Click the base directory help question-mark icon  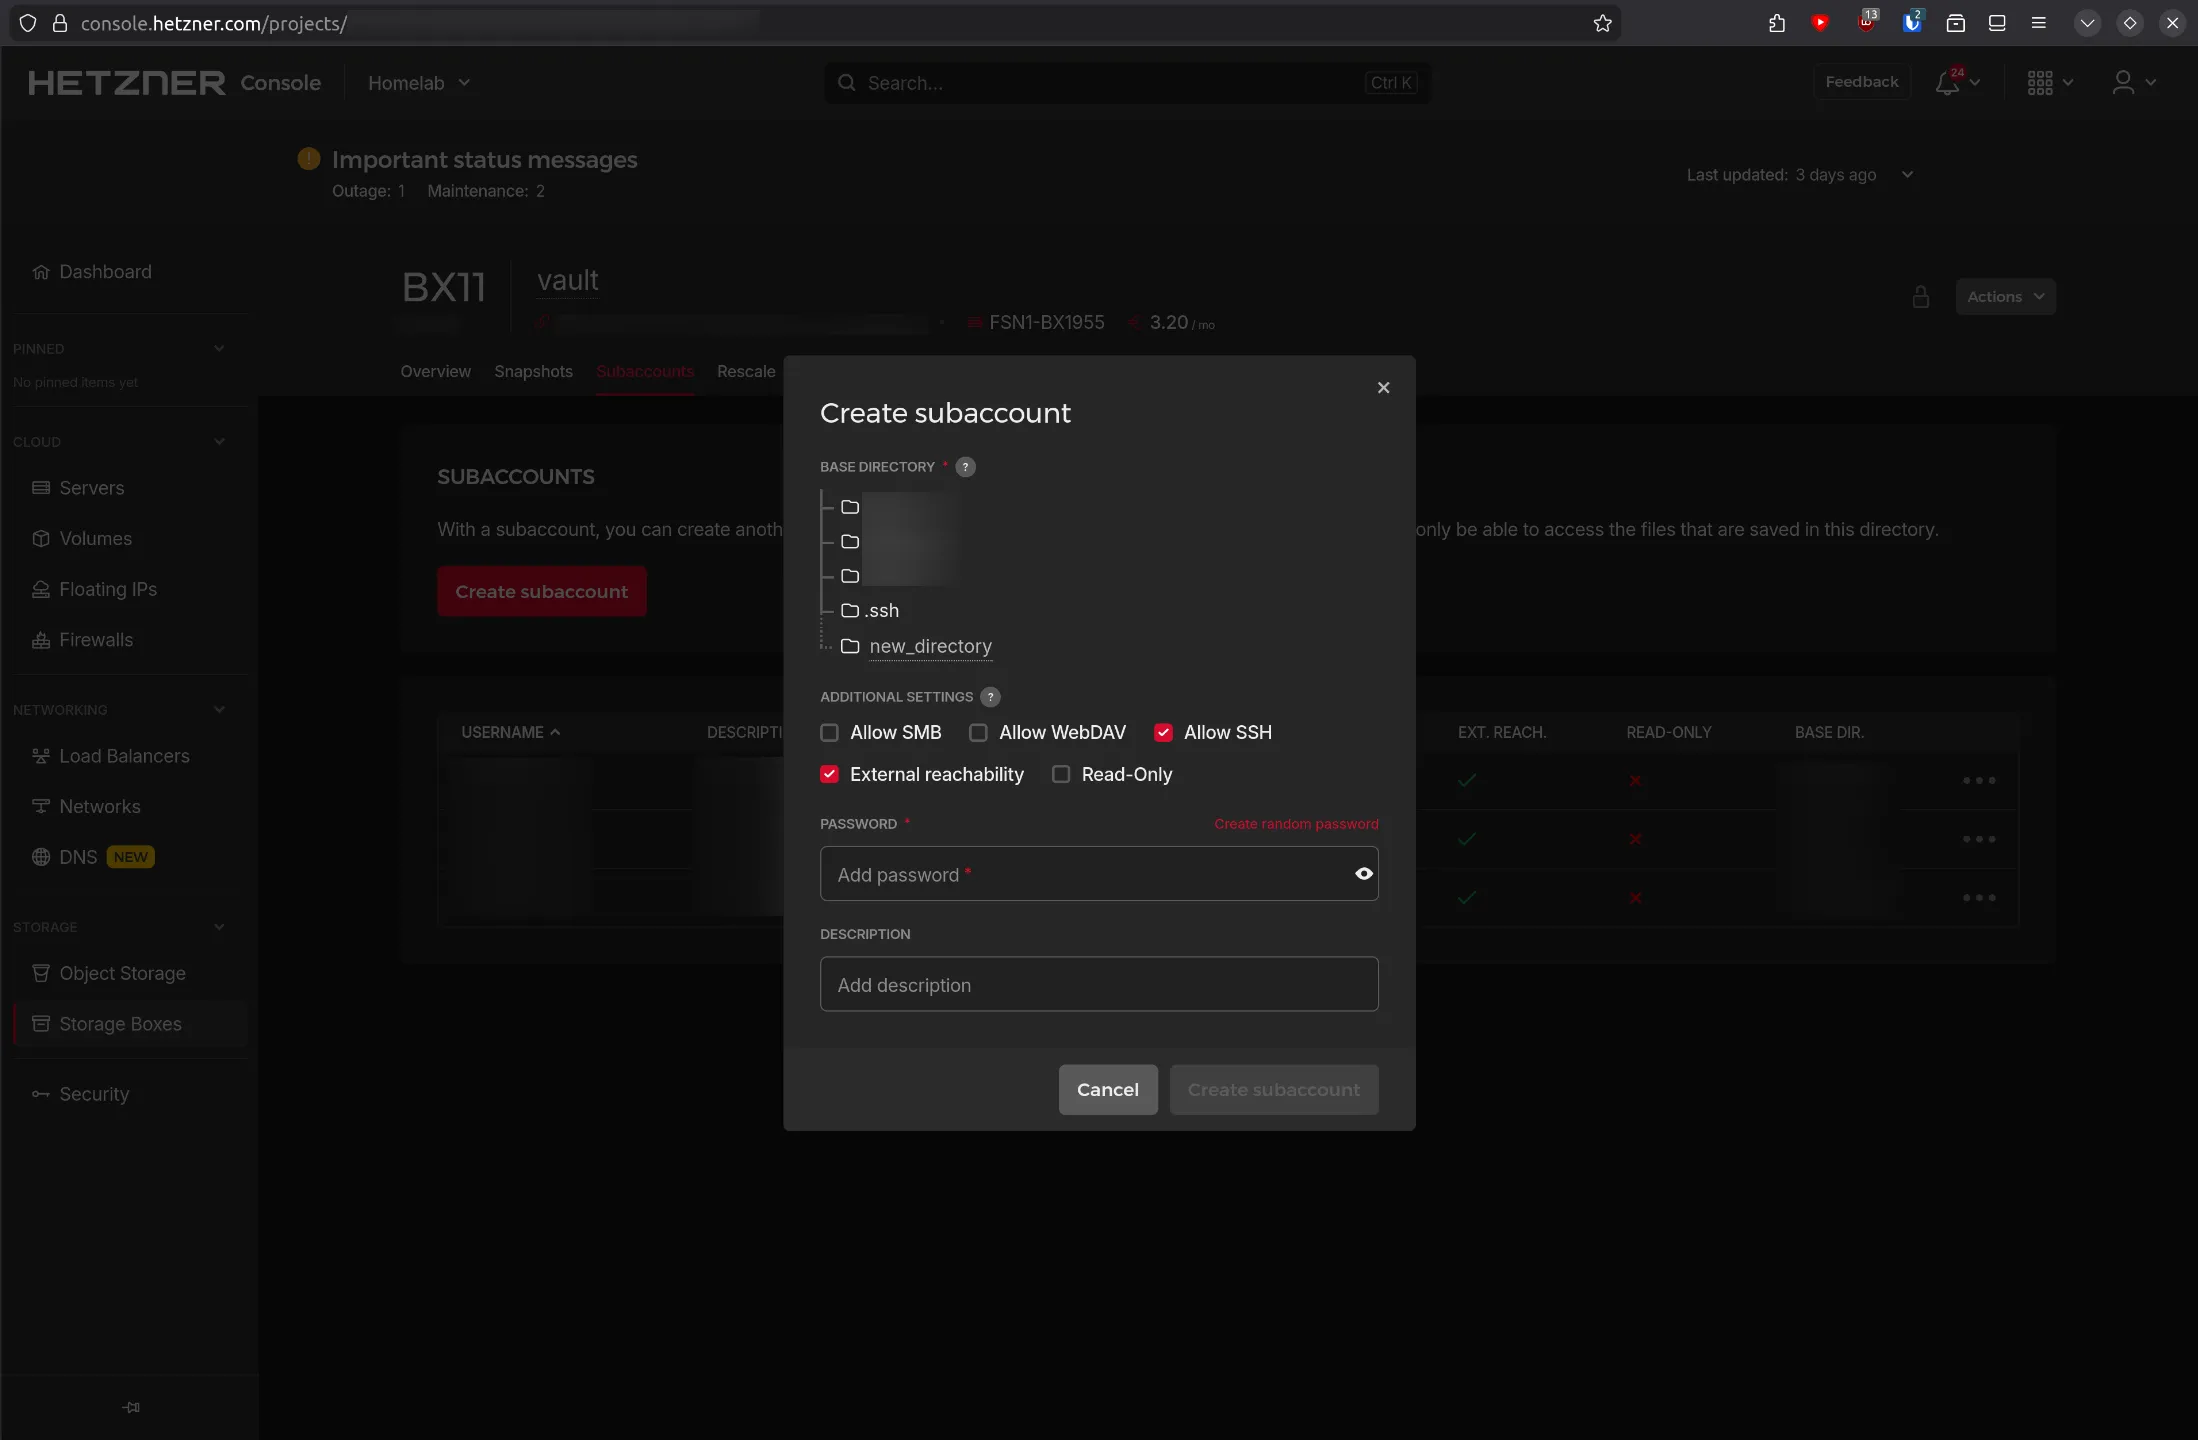pyautogui.click(x=965, y=467)
